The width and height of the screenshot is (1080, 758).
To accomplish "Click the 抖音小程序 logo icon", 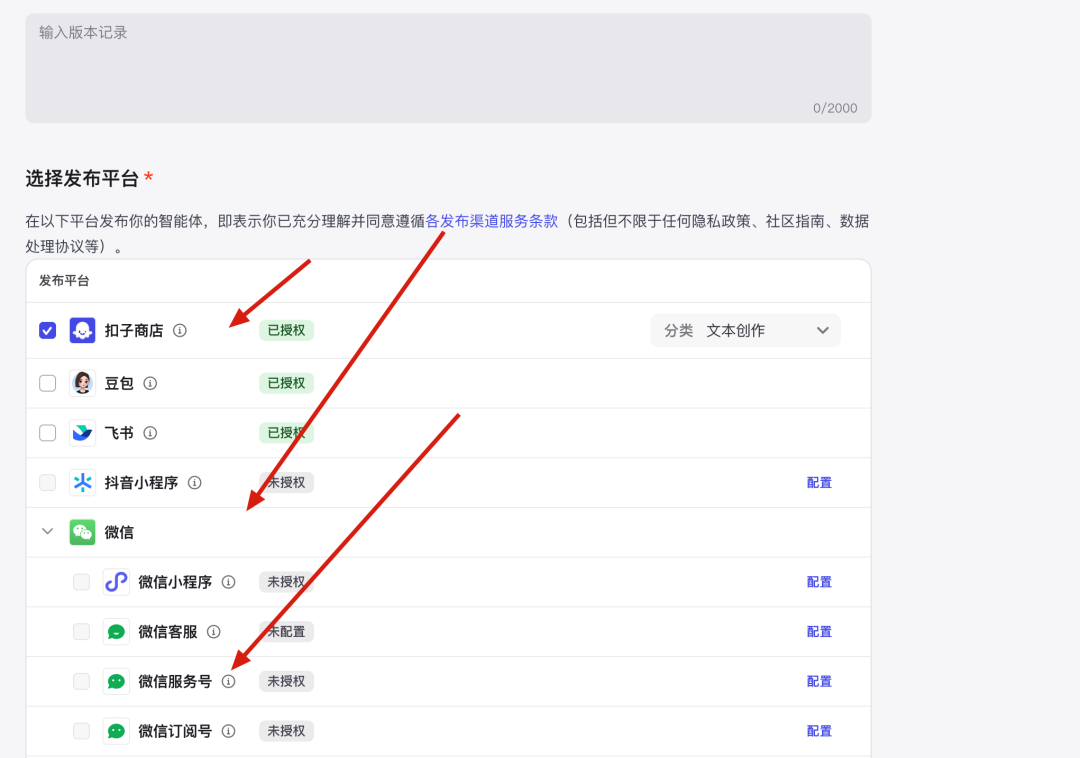I will pyautogui.click(x=83, y=483).
